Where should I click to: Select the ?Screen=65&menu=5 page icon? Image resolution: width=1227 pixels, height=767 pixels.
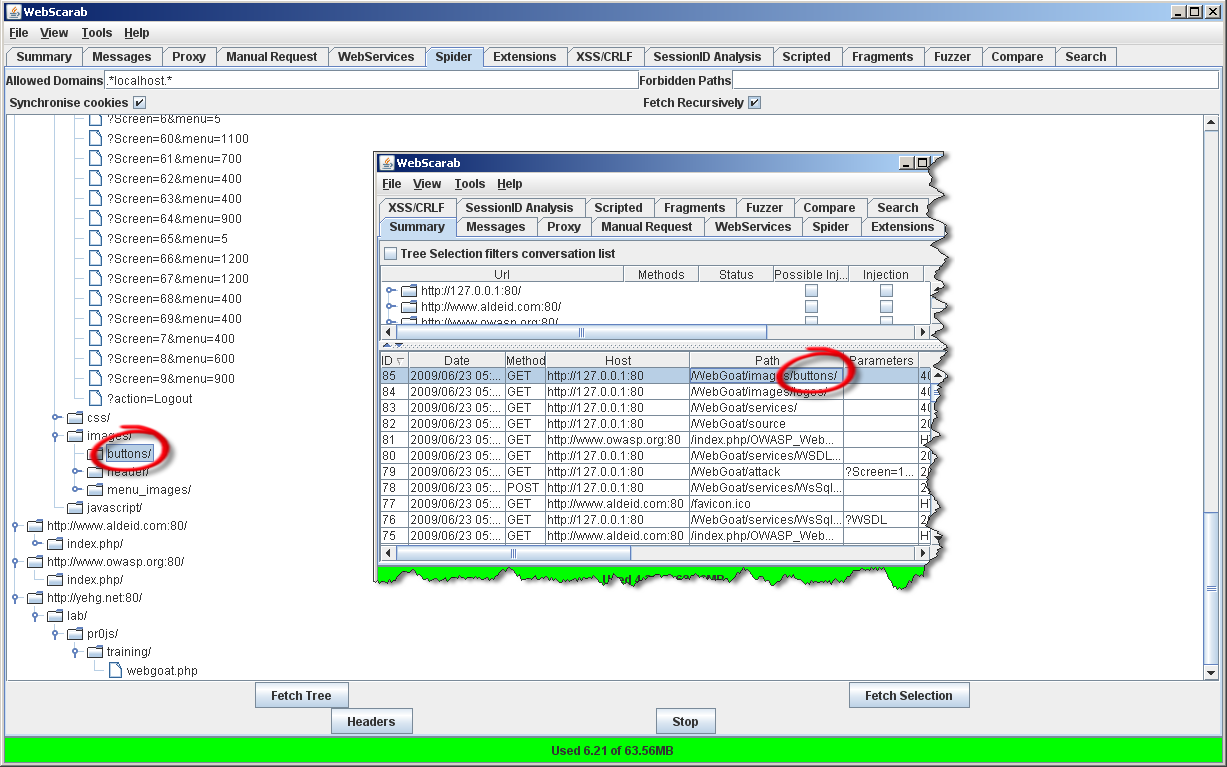click(x=95, y=239)
